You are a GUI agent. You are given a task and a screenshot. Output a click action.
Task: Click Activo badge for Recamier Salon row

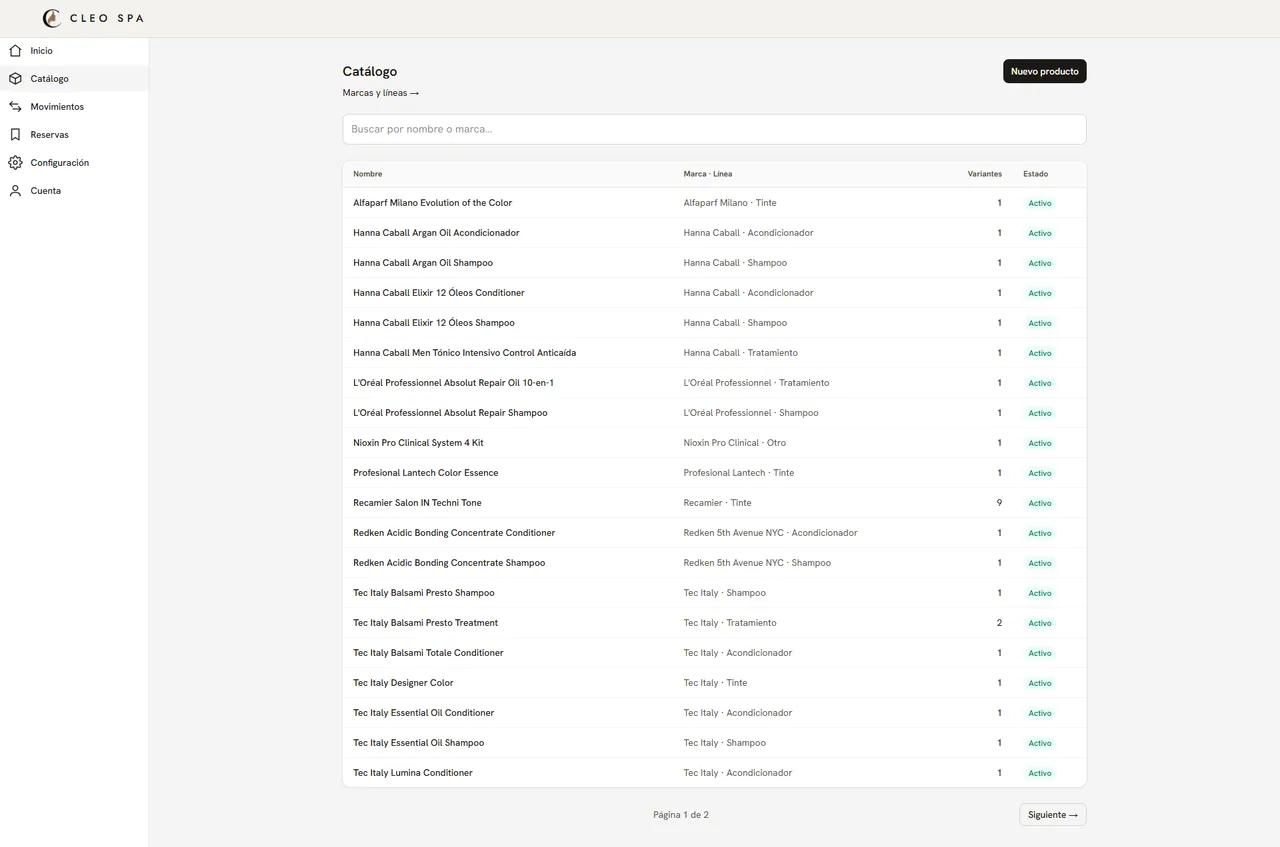1040,503
